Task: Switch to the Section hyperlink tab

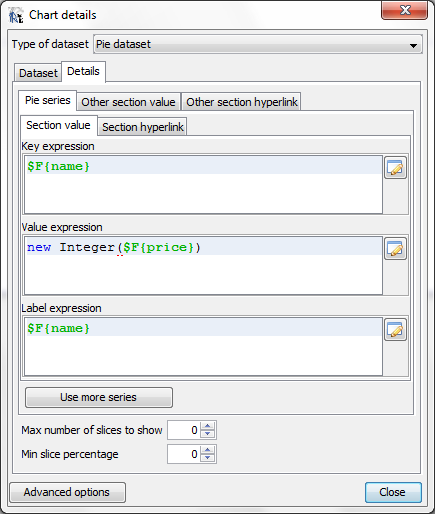Action: point(143,127)
